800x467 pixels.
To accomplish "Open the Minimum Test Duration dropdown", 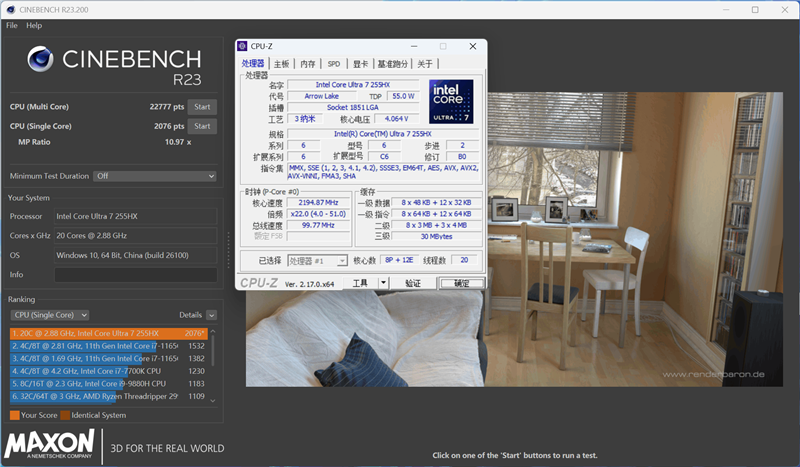I will [x=154, y=176].
